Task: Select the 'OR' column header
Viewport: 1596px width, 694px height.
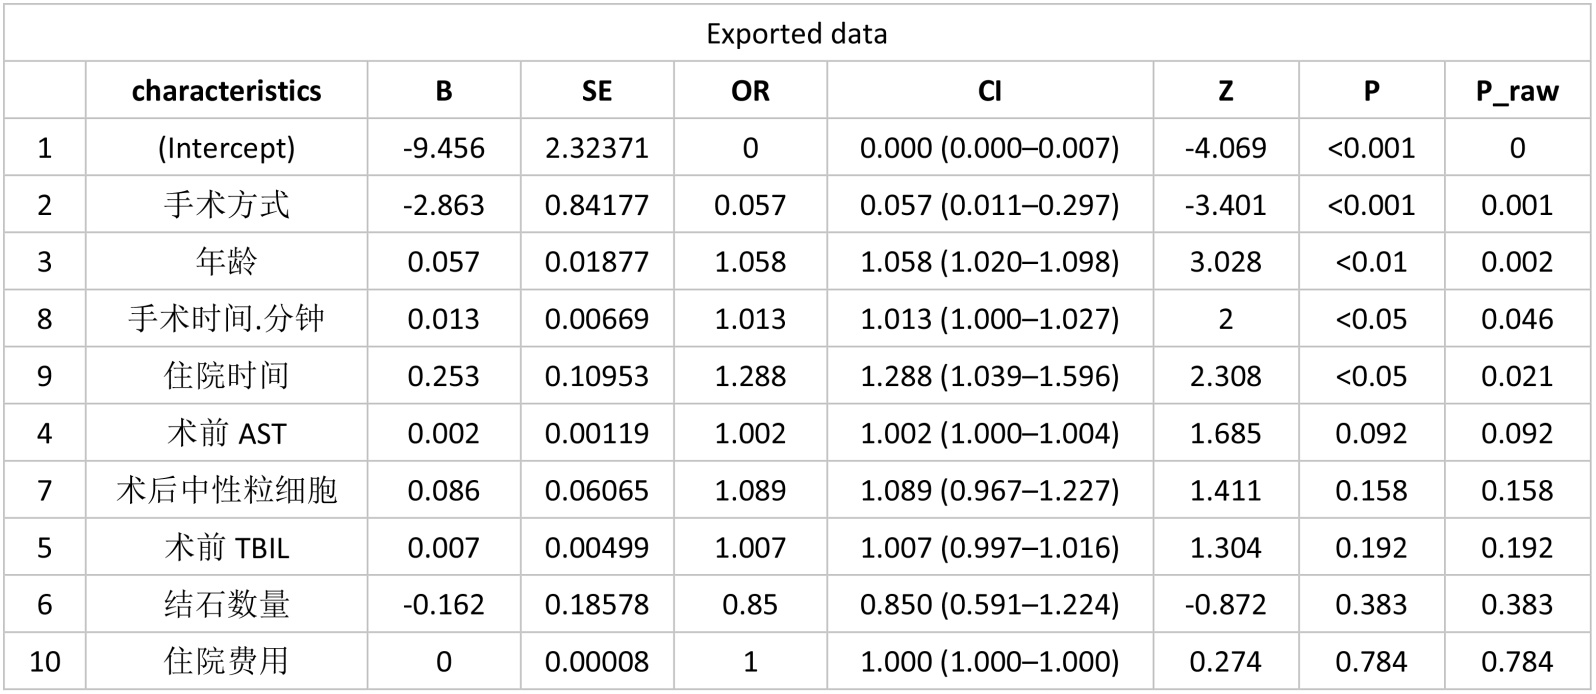Action: tap(750, 91)
